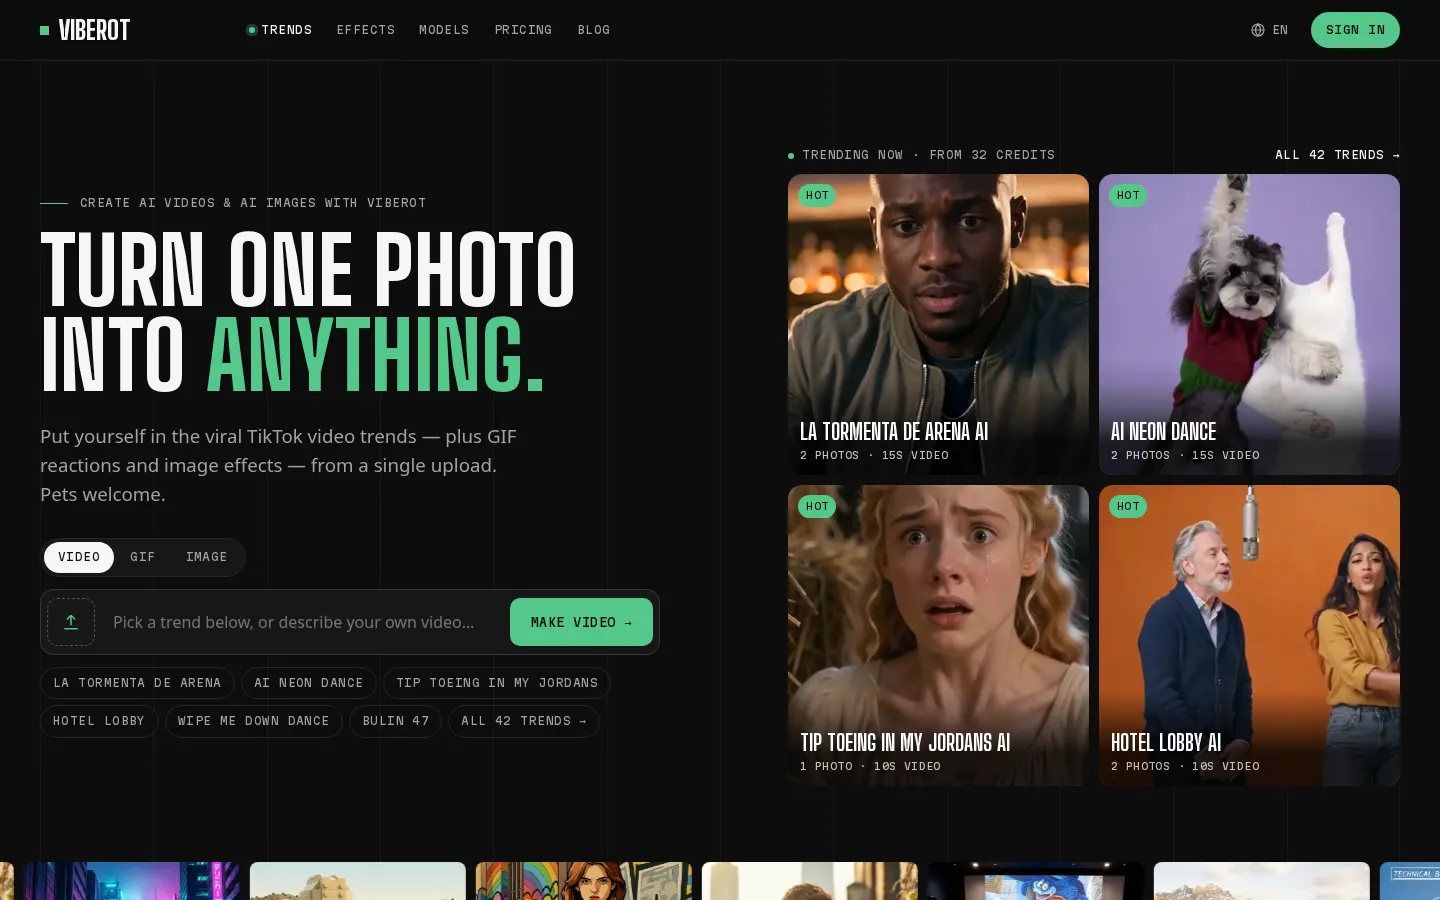The image size is (1440, 900).
Task: Pick the AI Neon Dance chip
Action: [309, 683]
